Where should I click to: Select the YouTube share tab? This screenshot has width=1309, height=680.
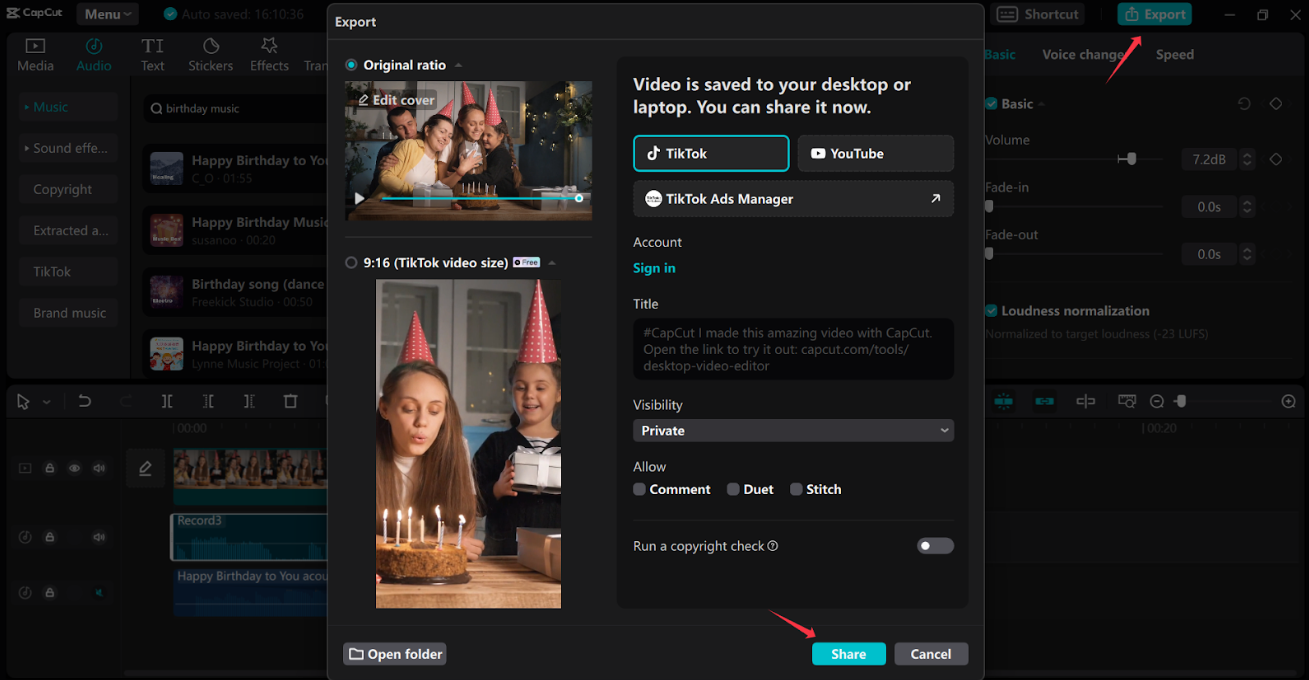[875, 153]
